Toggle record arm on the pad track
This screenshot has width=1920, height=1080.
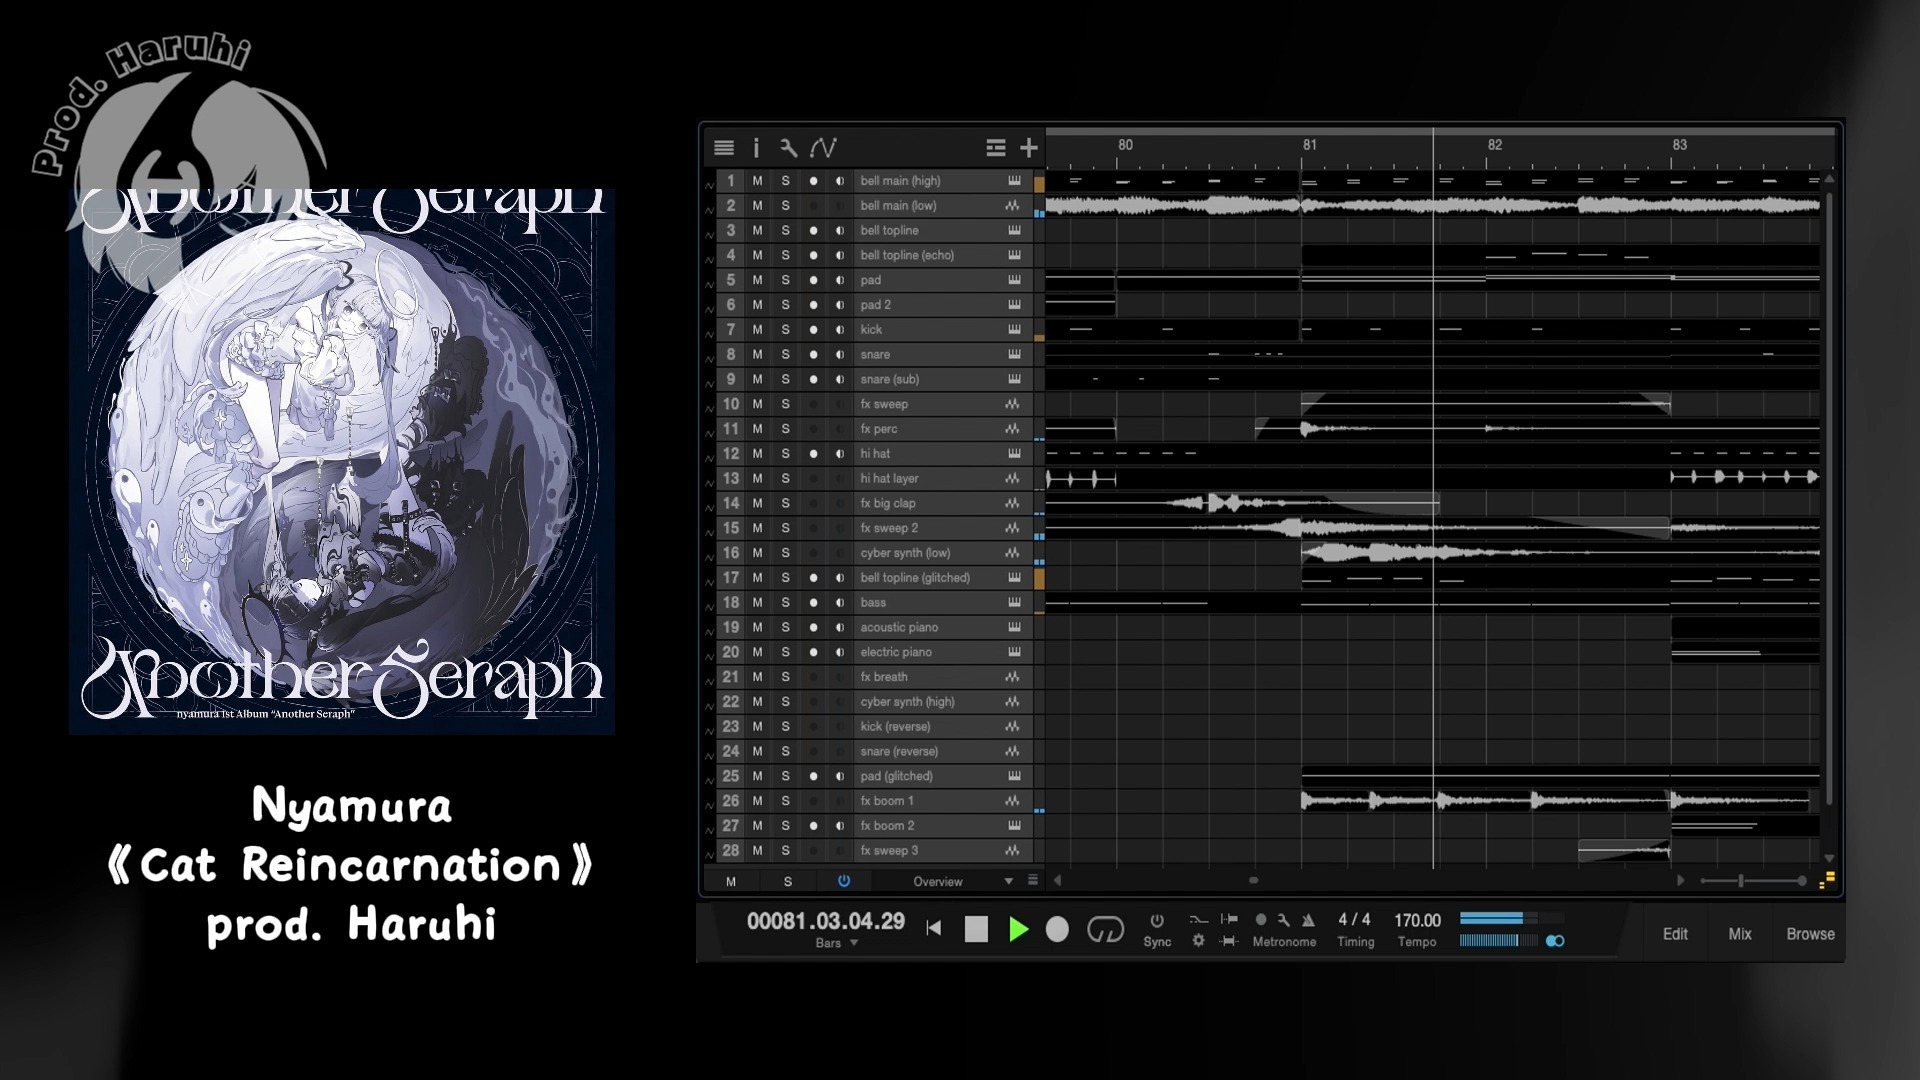pyautogui.click(x=813, y=281)
